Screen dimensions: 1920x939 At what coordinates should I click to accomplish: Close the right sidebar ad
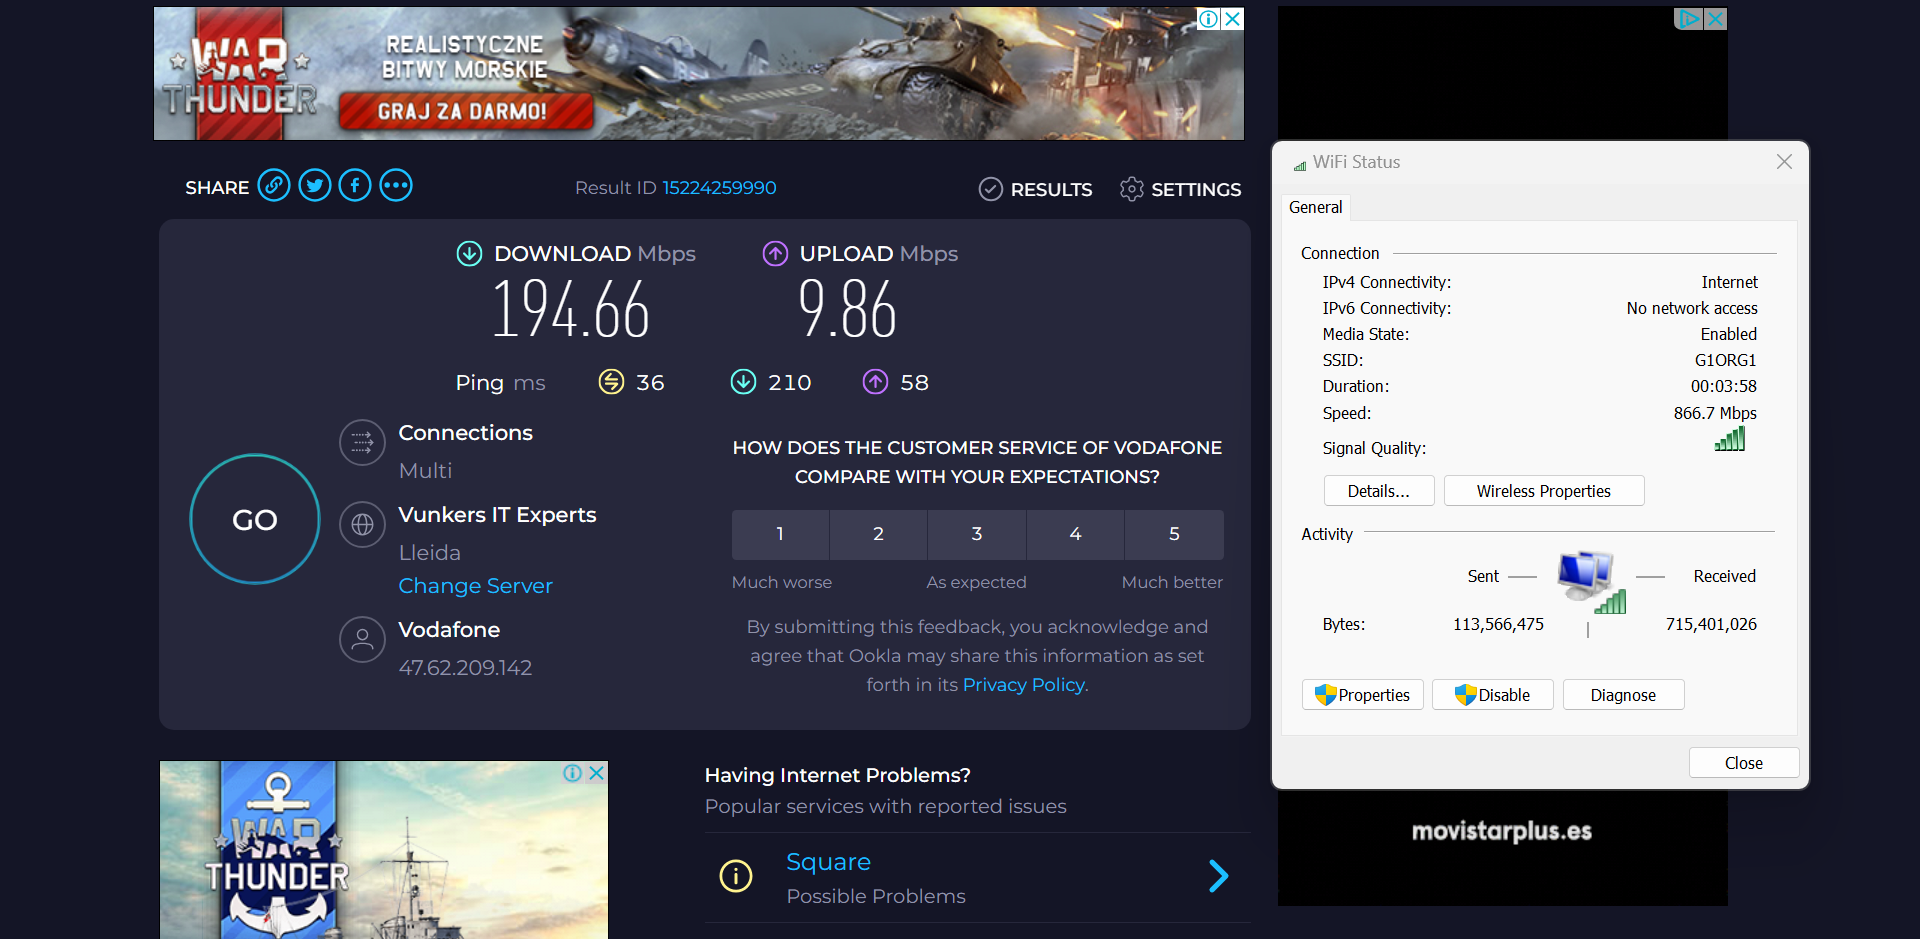click(1716, 18)
